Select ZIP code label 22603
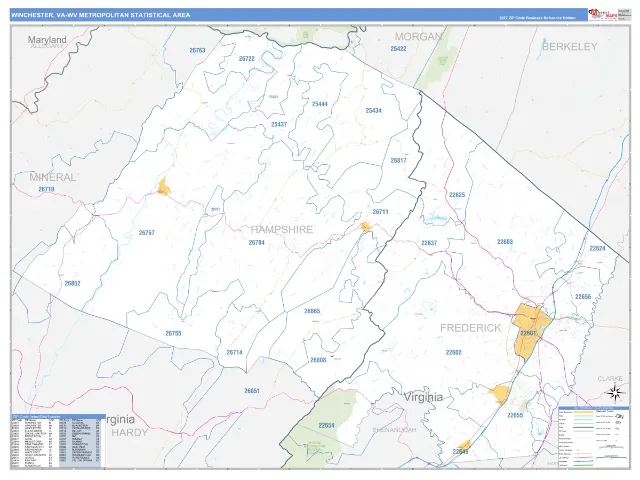The height and width of the screenshot is (480, 640). click(505, 242)
